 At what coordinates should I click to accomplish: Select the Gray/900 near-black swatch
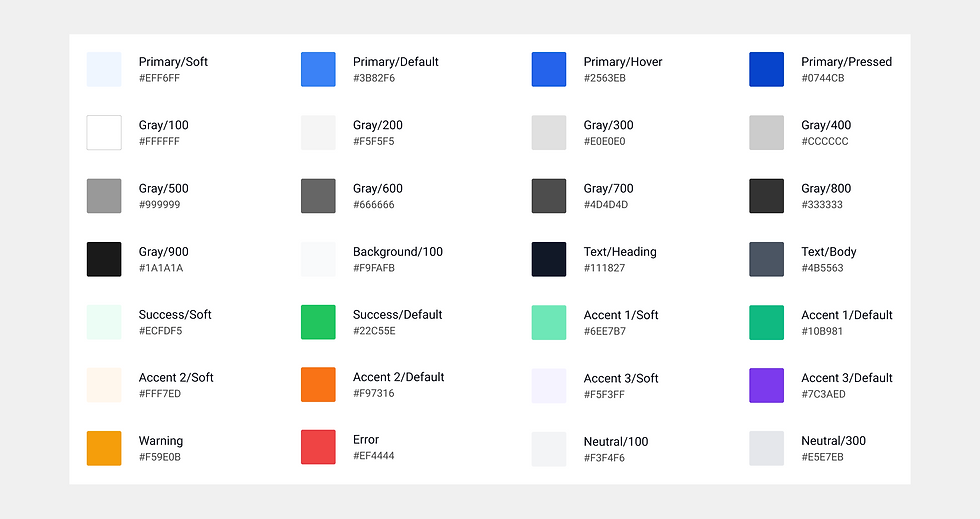pos(104,259)
